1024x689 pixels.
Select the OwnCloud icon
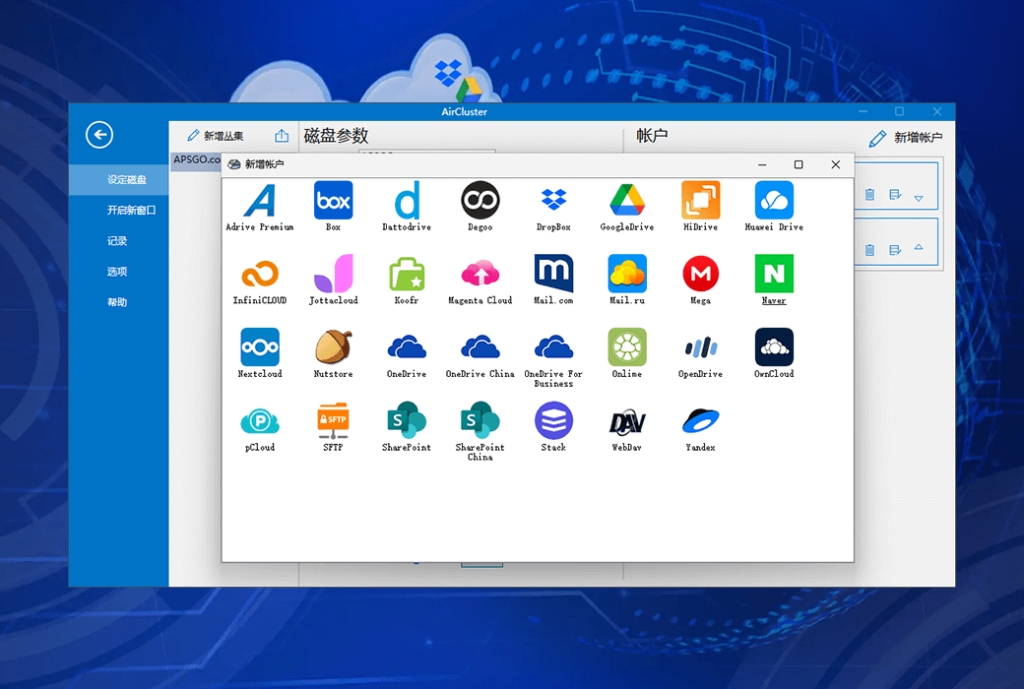(774, 353)
